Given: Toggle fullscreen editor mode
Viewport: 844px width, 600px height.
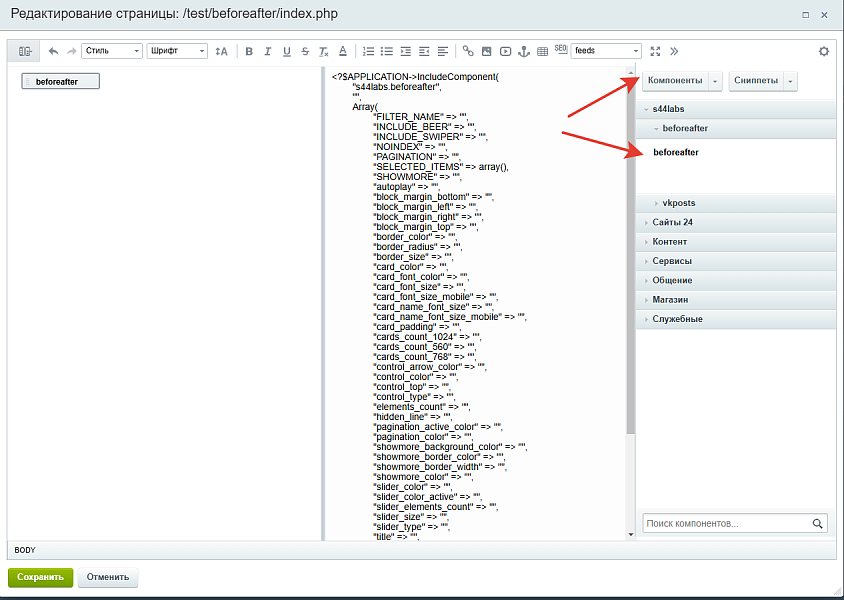Looking at the screenshot, I should 656,51.
